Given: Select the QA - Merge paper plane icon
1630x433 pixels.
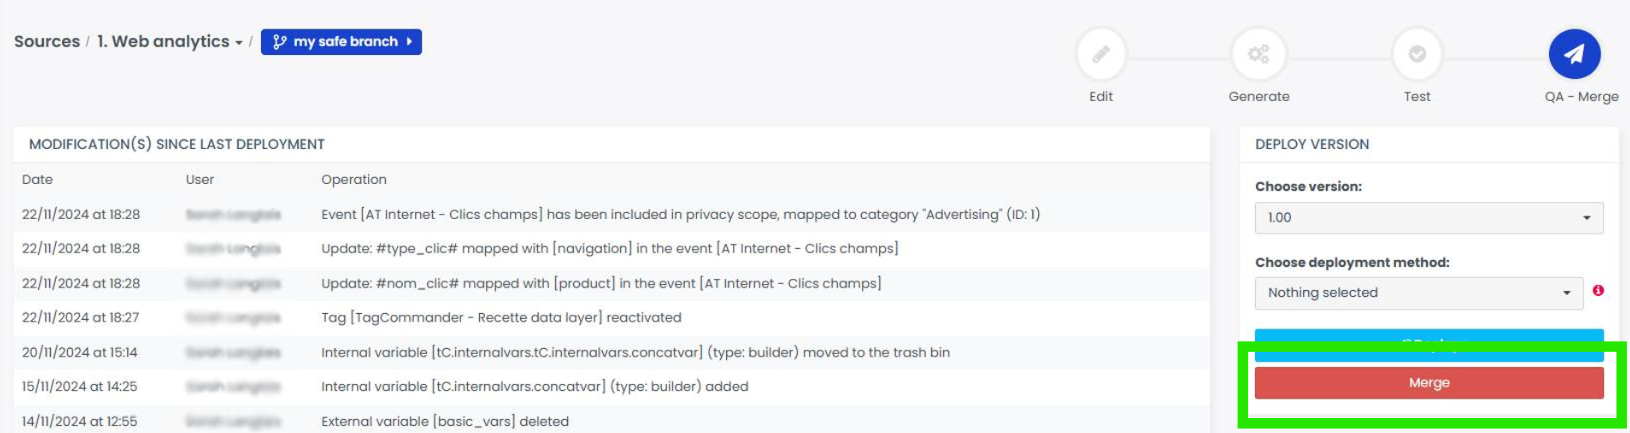Looking at the screenshot, I should coord(1574,55).
